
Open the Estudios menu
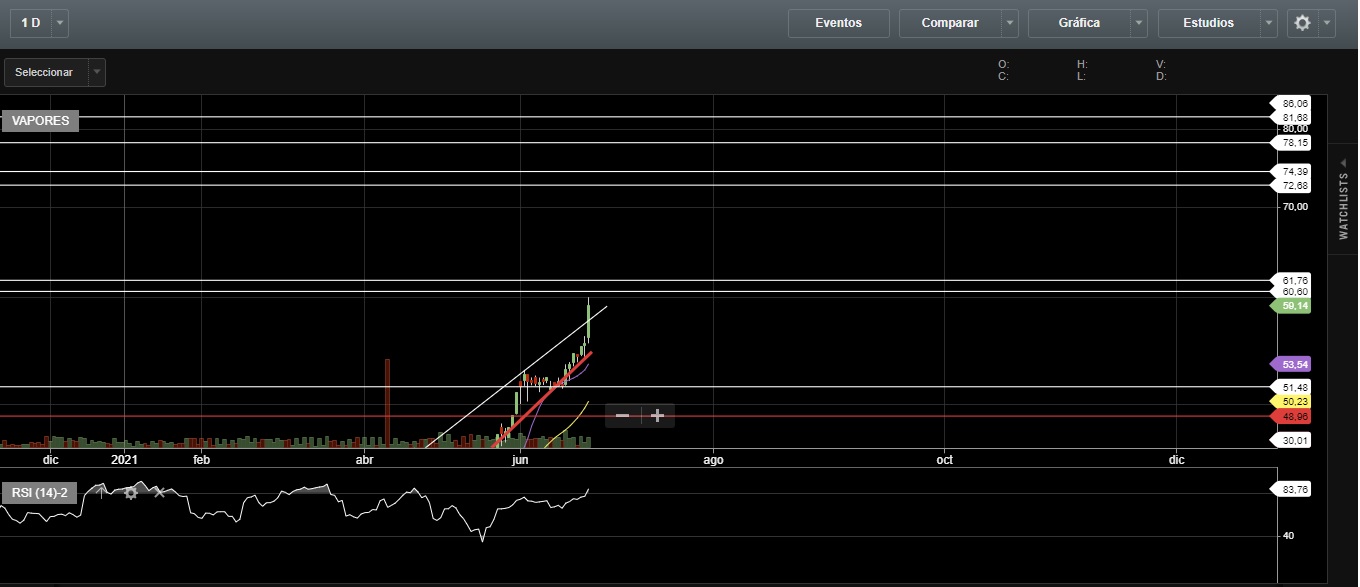coord(1208,23)
